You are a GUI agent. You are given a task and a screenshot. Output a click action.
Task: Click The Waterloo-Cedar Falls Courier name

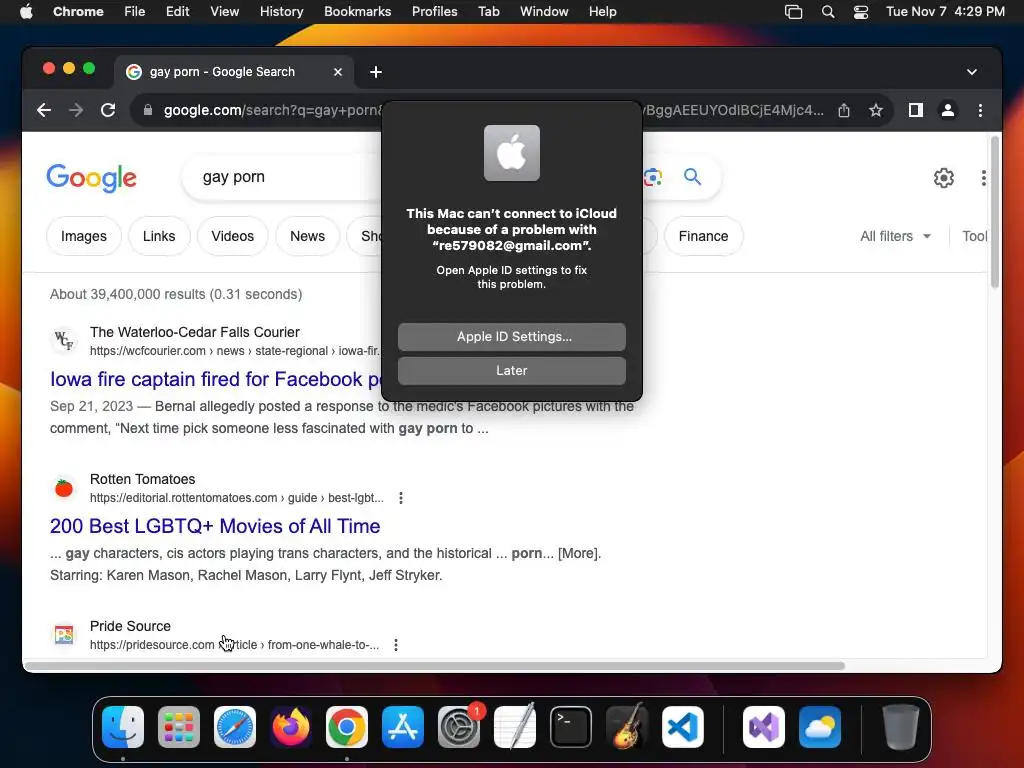pos(195,332)
